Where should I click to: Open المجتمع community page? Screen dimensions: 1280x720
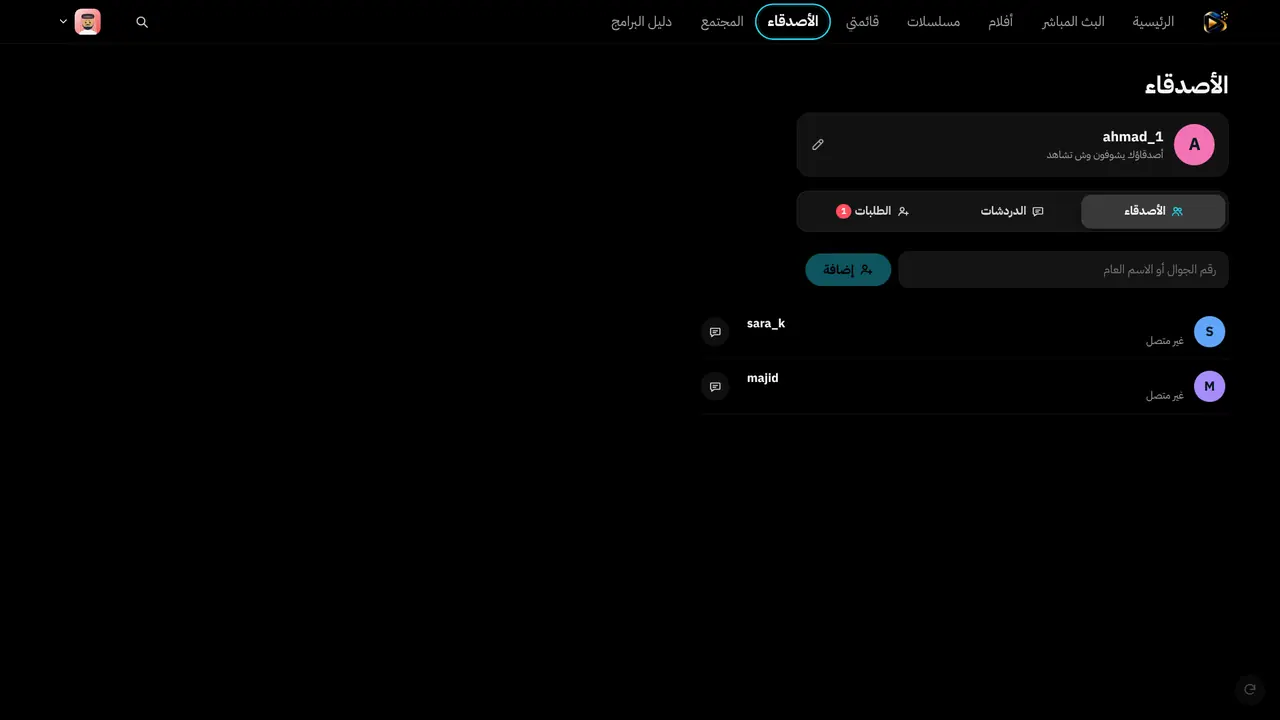(x=722, y=21)
